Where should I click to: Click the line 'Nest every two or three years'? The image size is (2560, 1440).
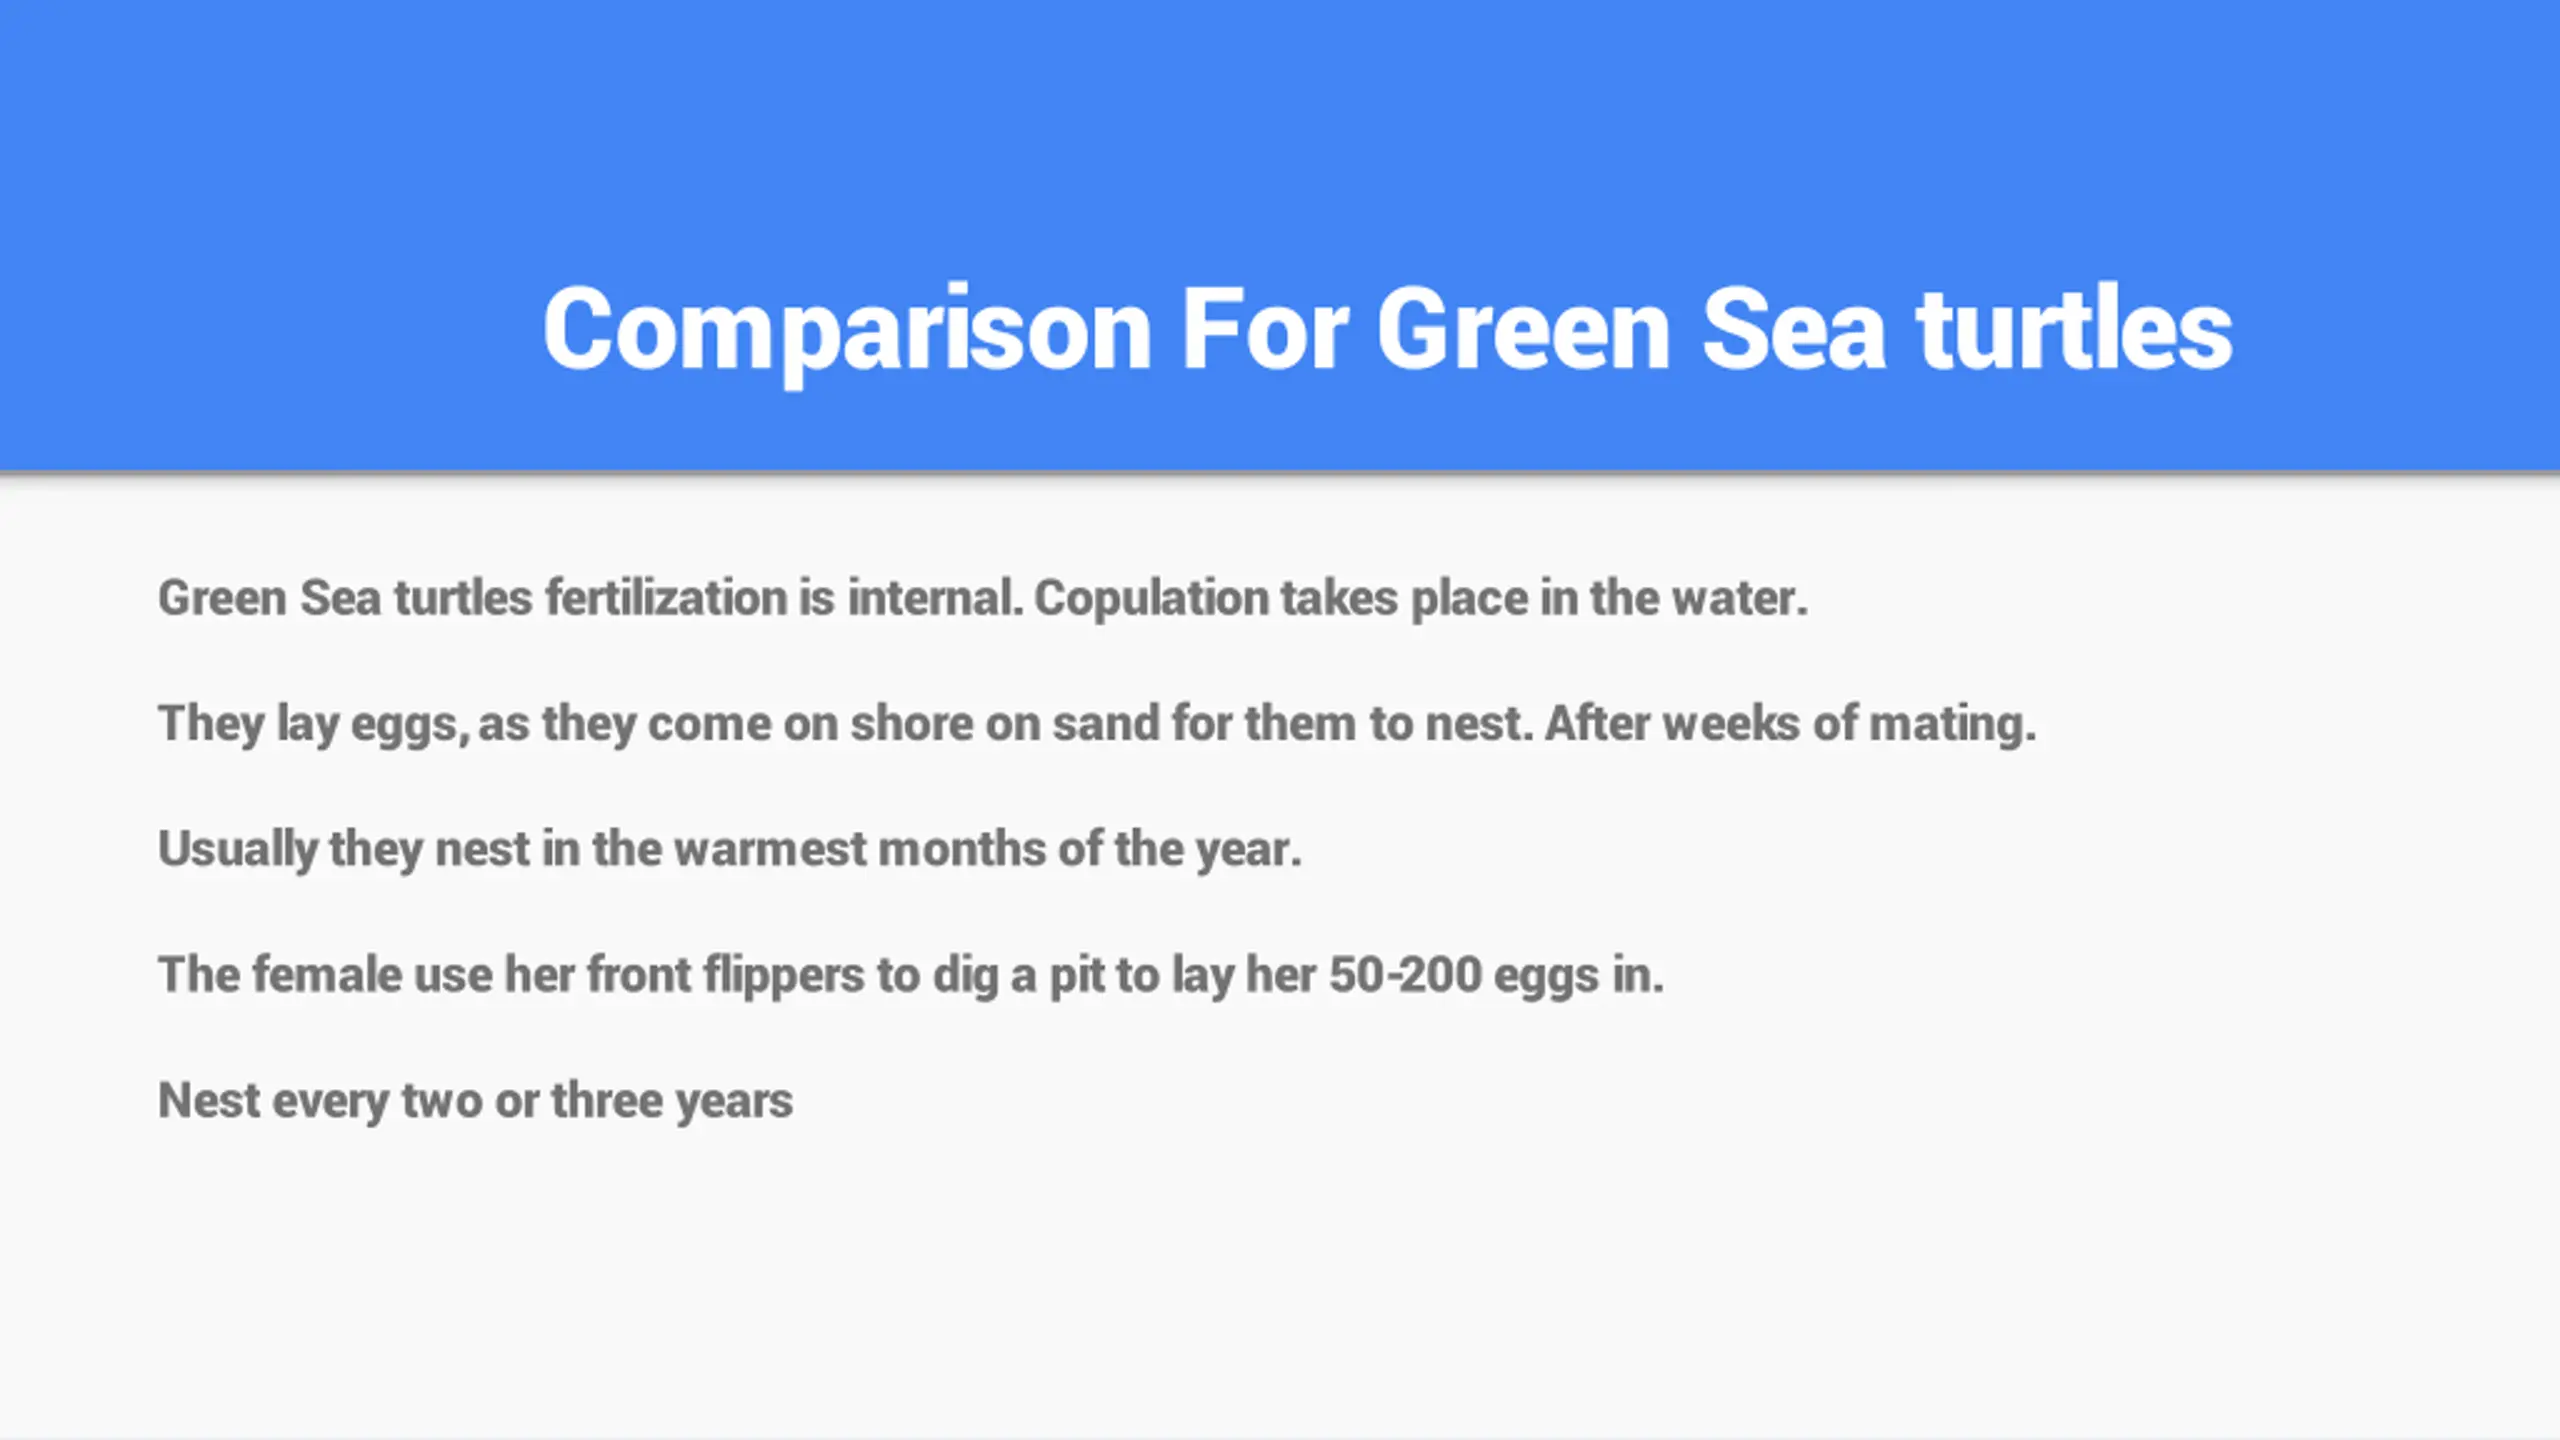click(475, 1101)
